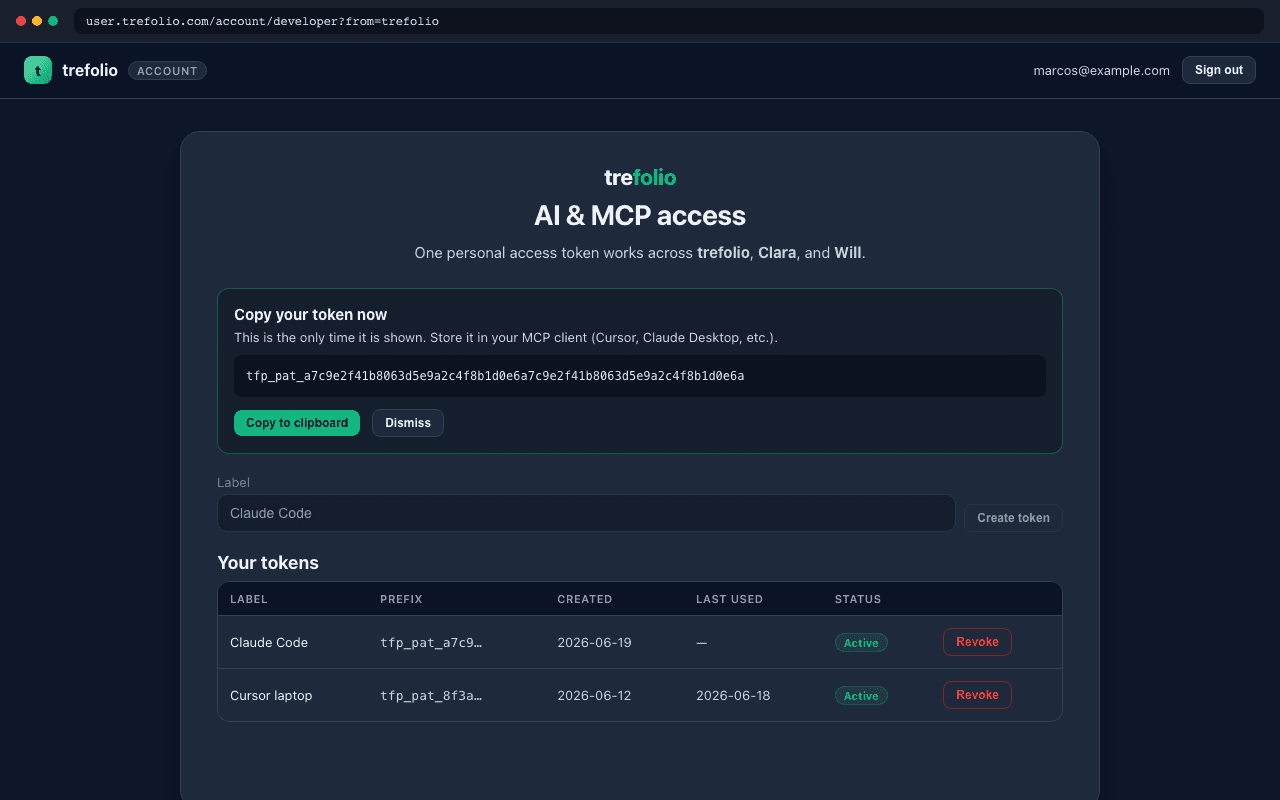This screenshot has height=800, width=1280.
Task: Click the Your tokens heading
Action: (268, 563)
